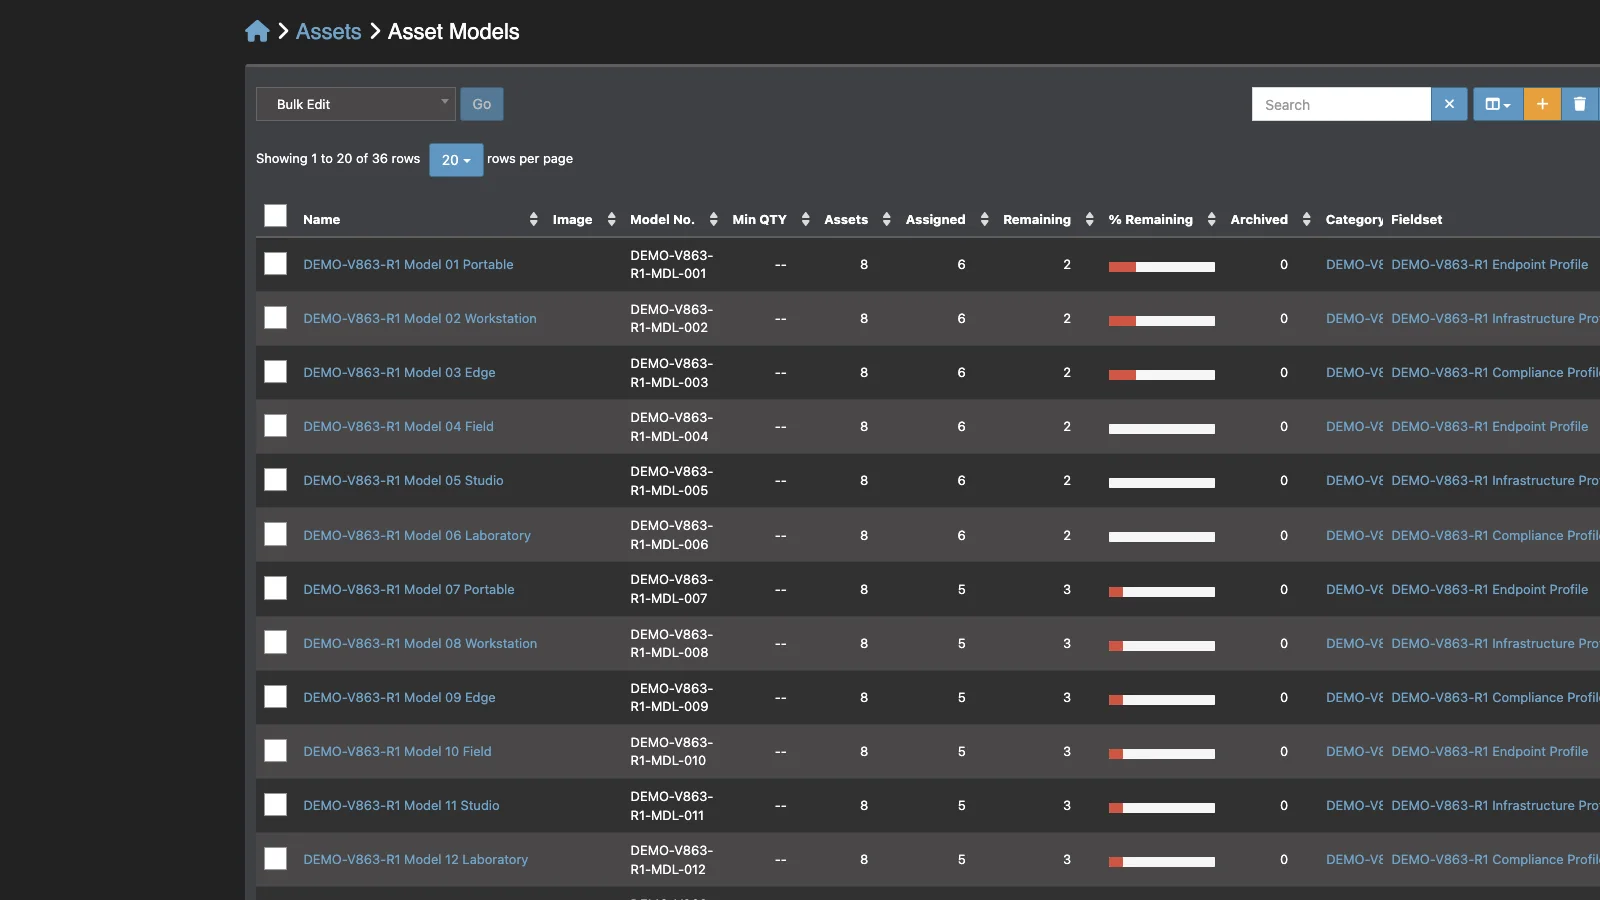Click "Showing 1 to 20 of 36 rows" text
Viewport: 1600px width, 900px height.
click(338, 158)
